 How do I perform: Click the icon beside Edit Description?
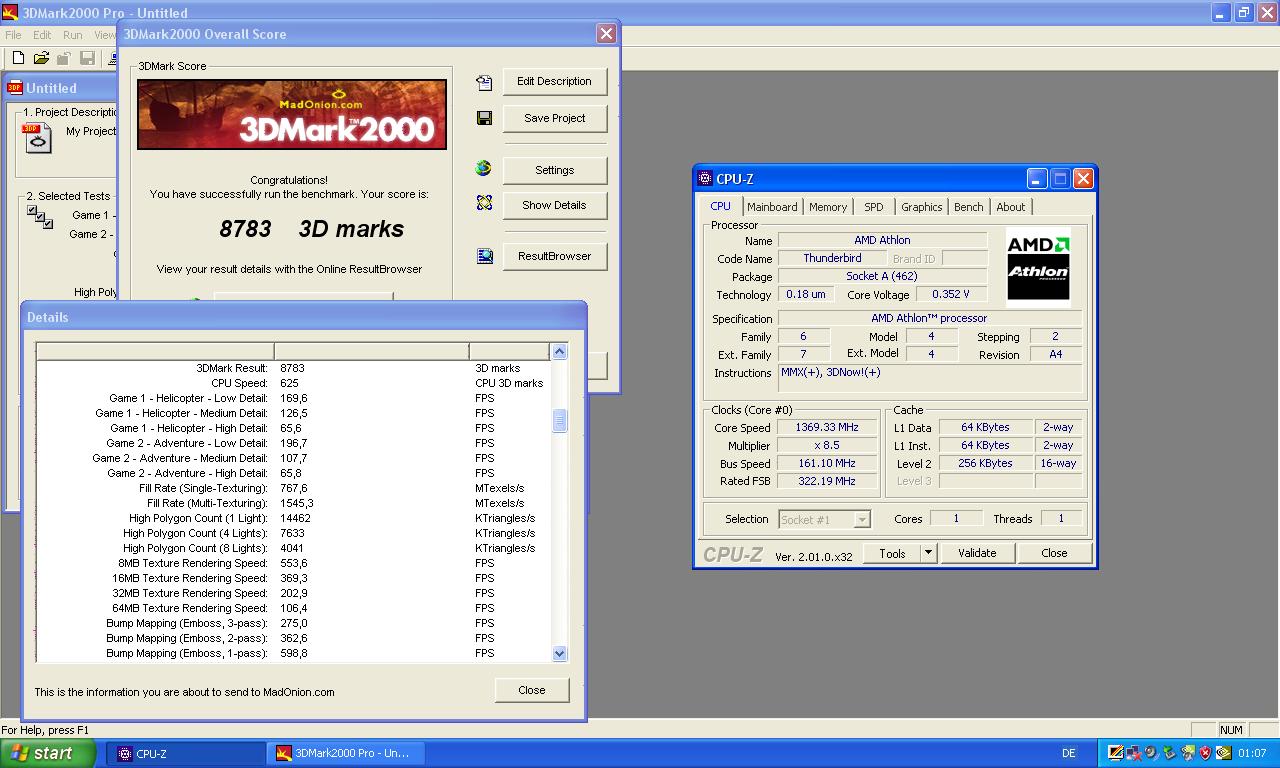coord(484,82)
